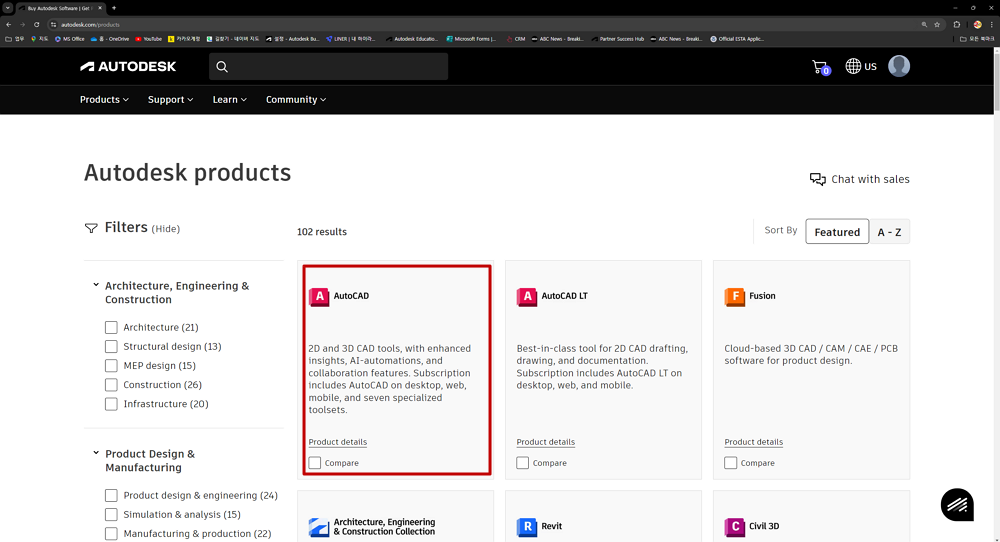
Task: Click the Autodesk logo in the header
Action: tap(128, 66)
